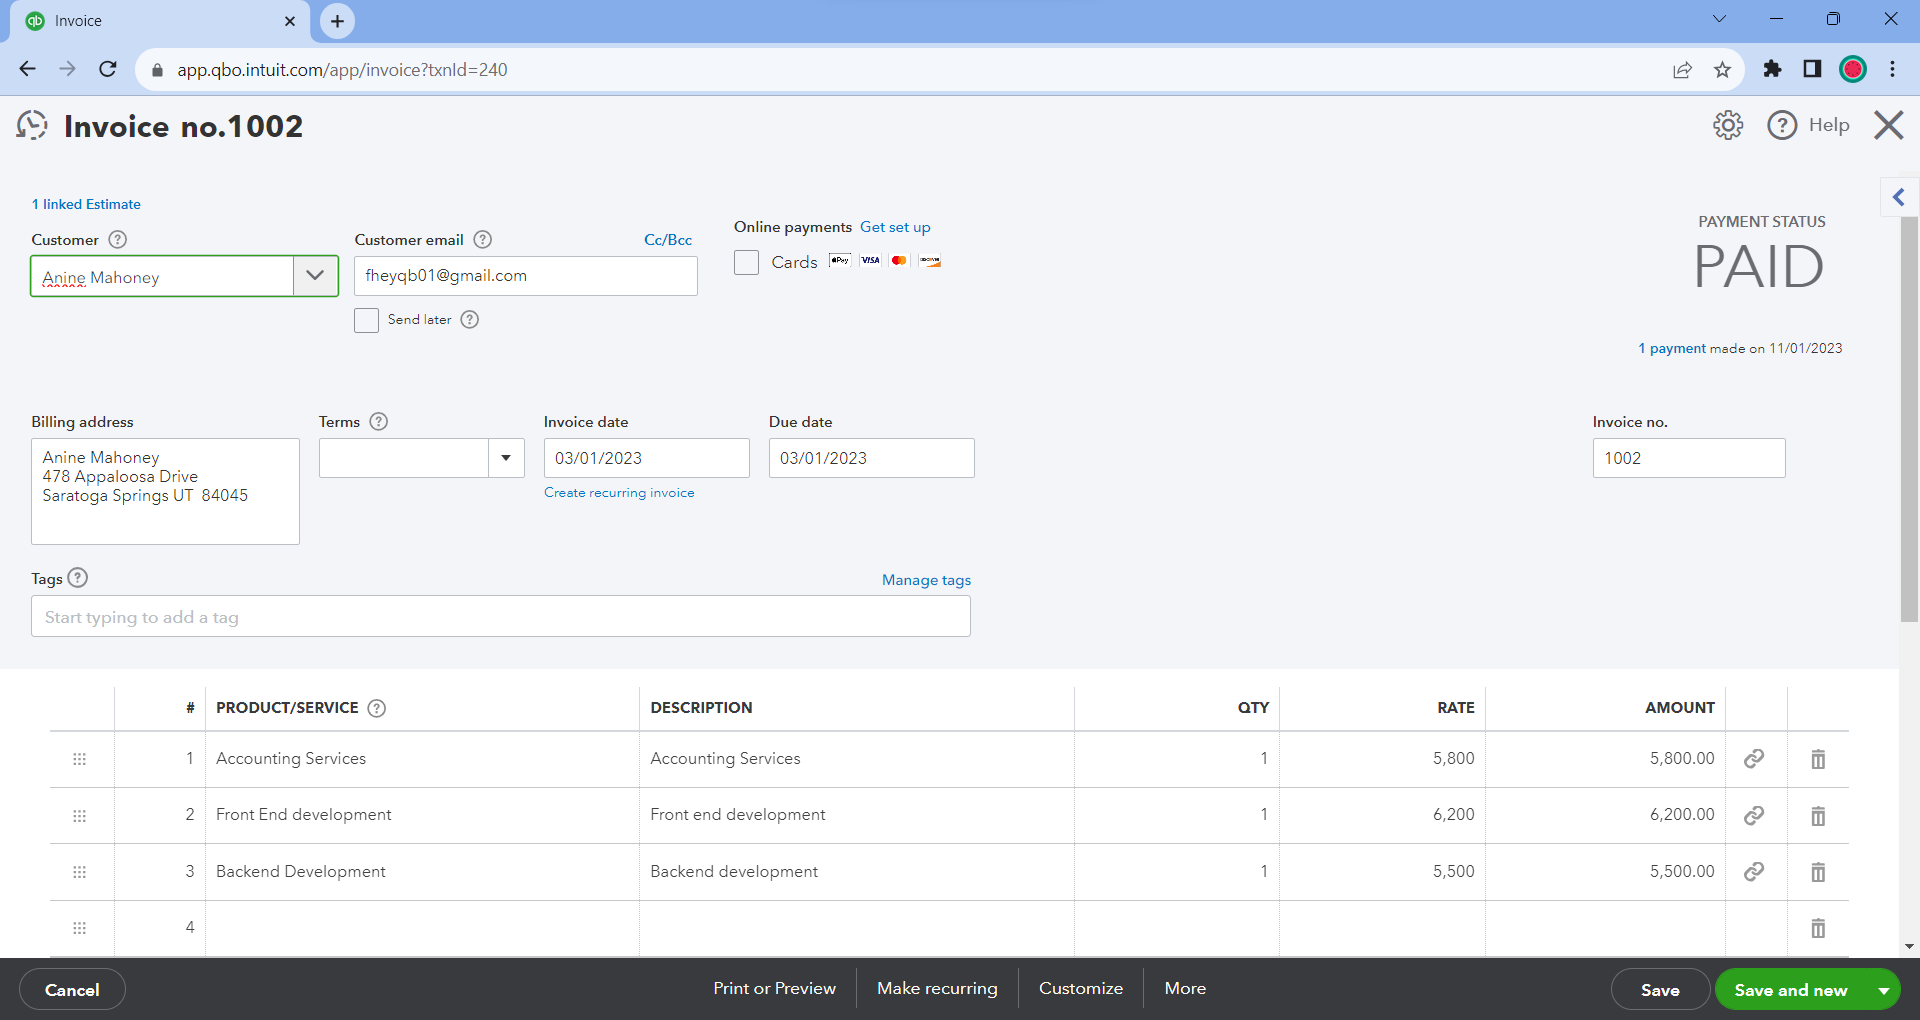This screenshot has height=1020, width=1920.
Task: Click the Product/Service help tooltip icon
Action: (376, 708)
